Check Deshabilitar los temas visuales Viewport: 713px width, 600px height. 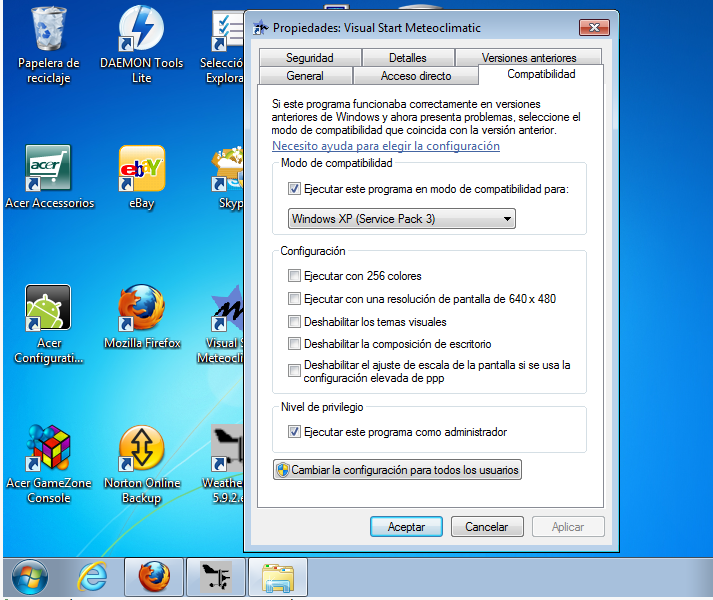pos(294,322)
